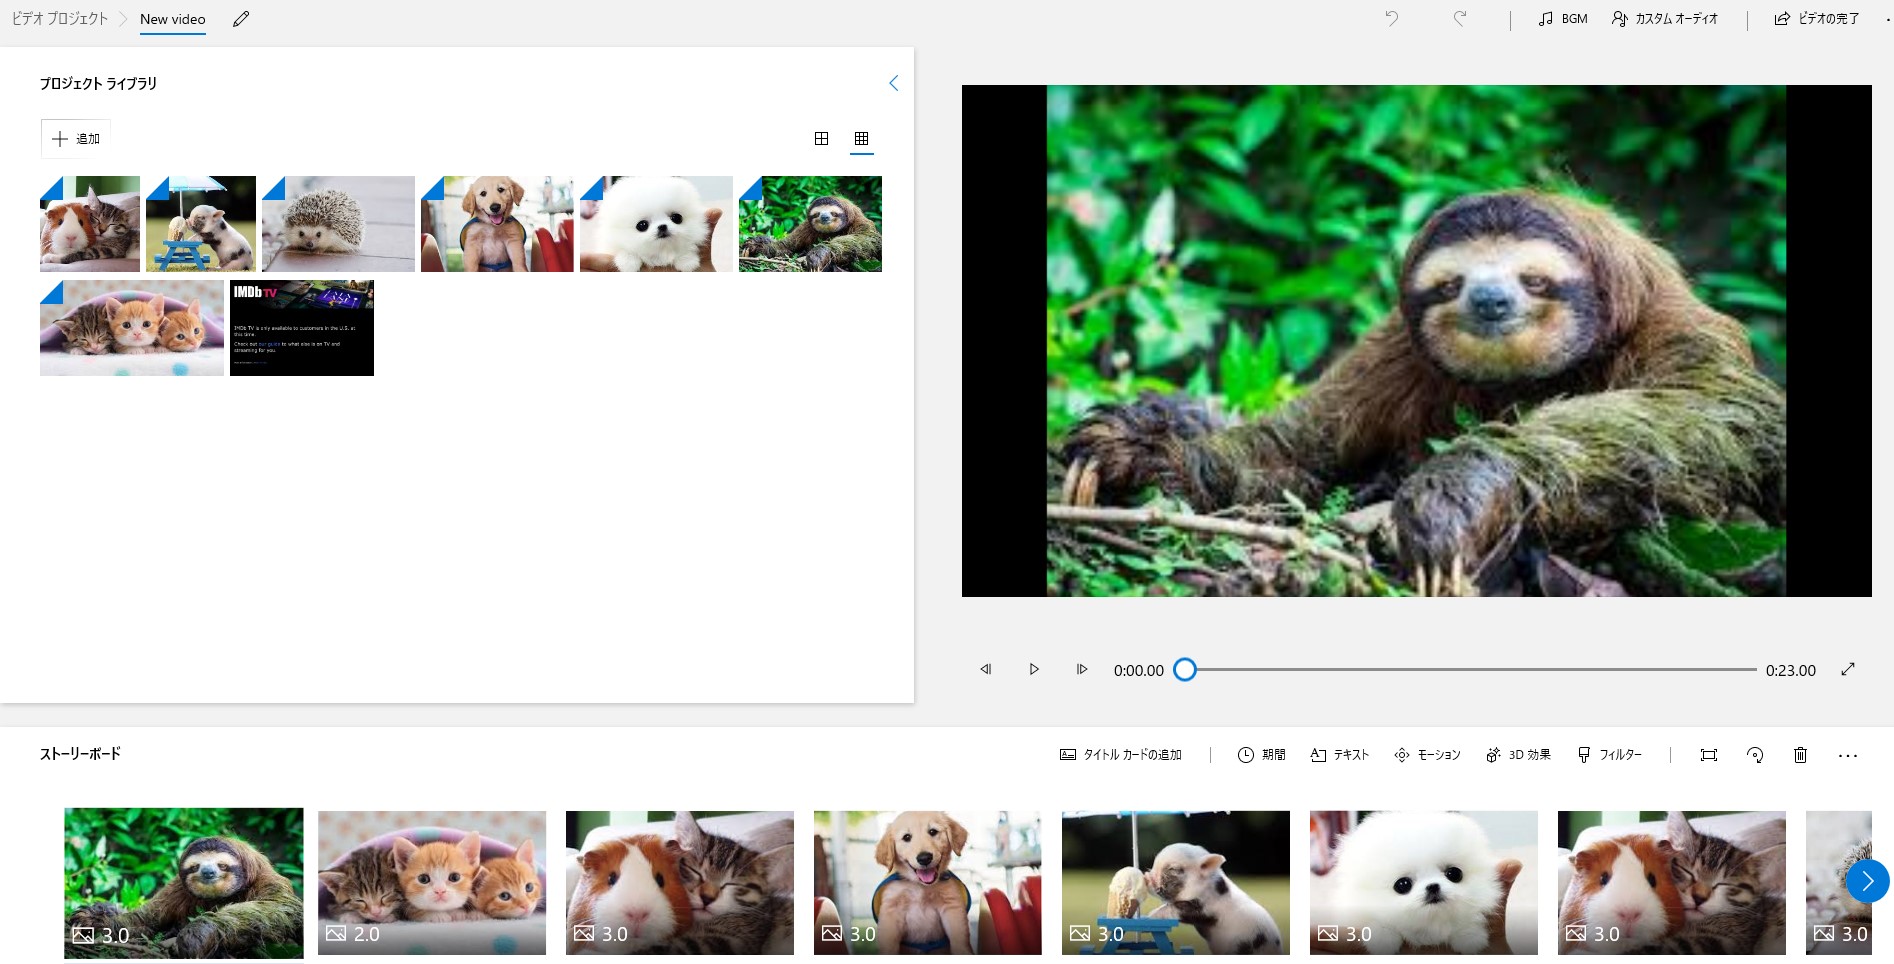
Task: Click the rotate clip icon
Action: 1755,755
